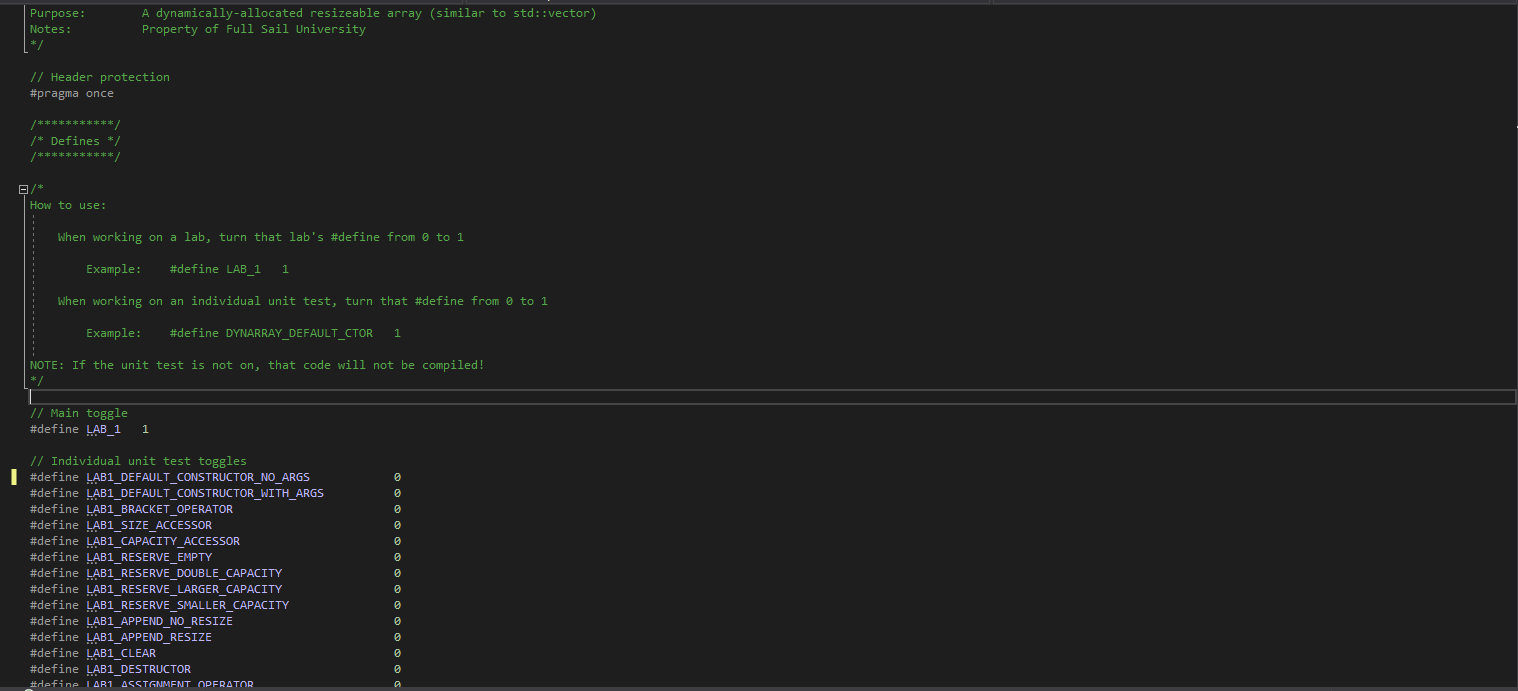1518x691 pixels.
Task: Select the LAB1_CLEAR define
Action: (x=121, y=652)
